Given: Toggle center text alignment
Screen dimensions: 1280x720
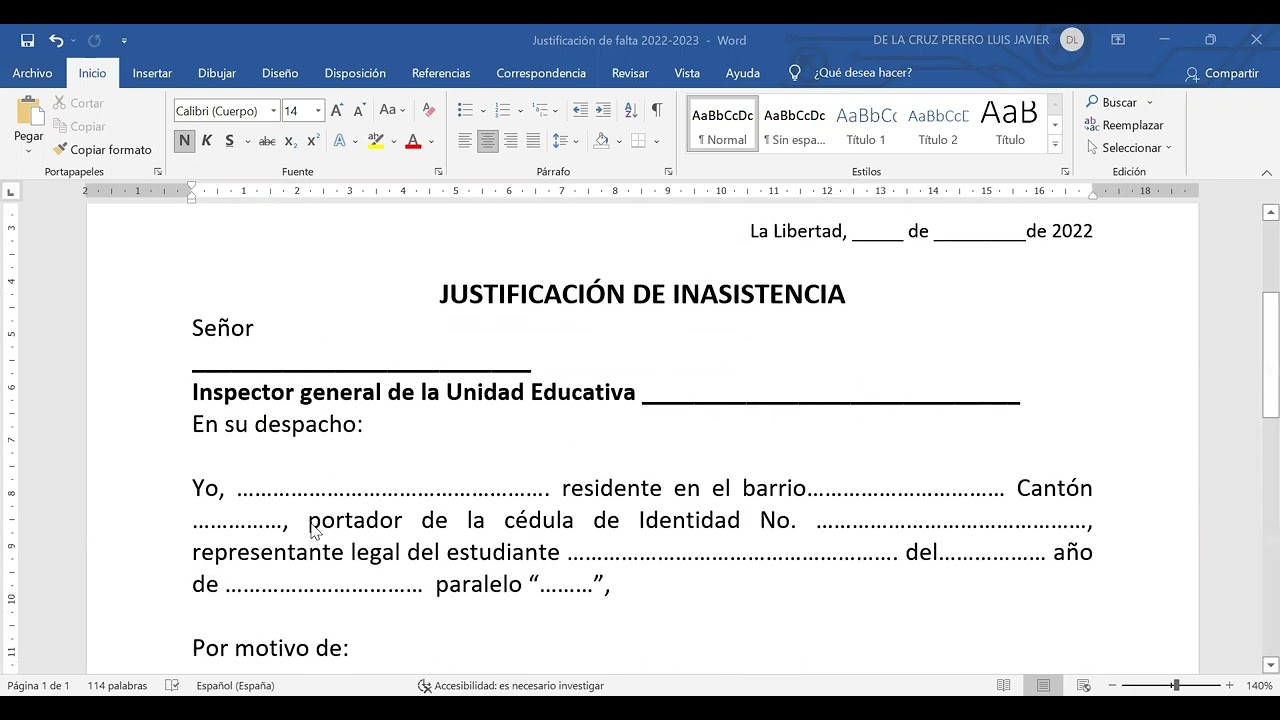Looking at the screenshot, I should pyautogui.click(x=487, y=140).
